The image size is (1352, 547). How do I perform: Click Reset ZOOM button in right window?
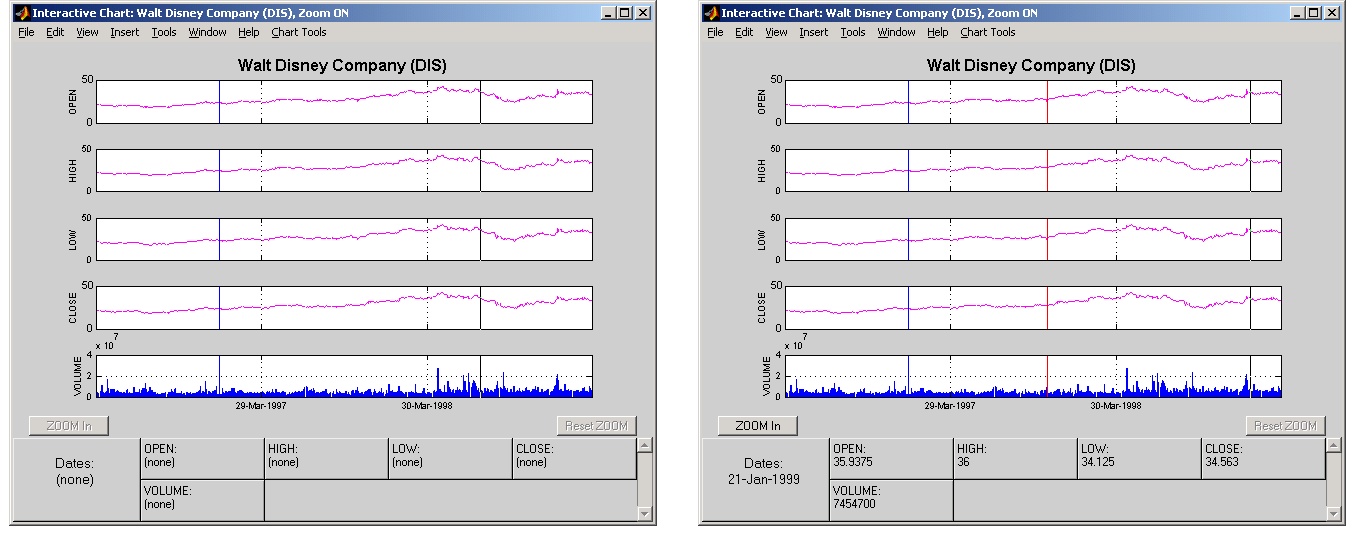(1285, 426)
